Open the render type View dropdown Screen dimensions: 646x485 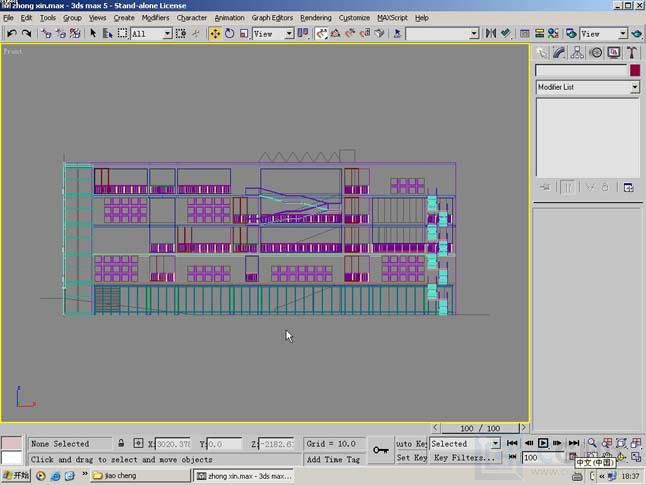point(604,34)
